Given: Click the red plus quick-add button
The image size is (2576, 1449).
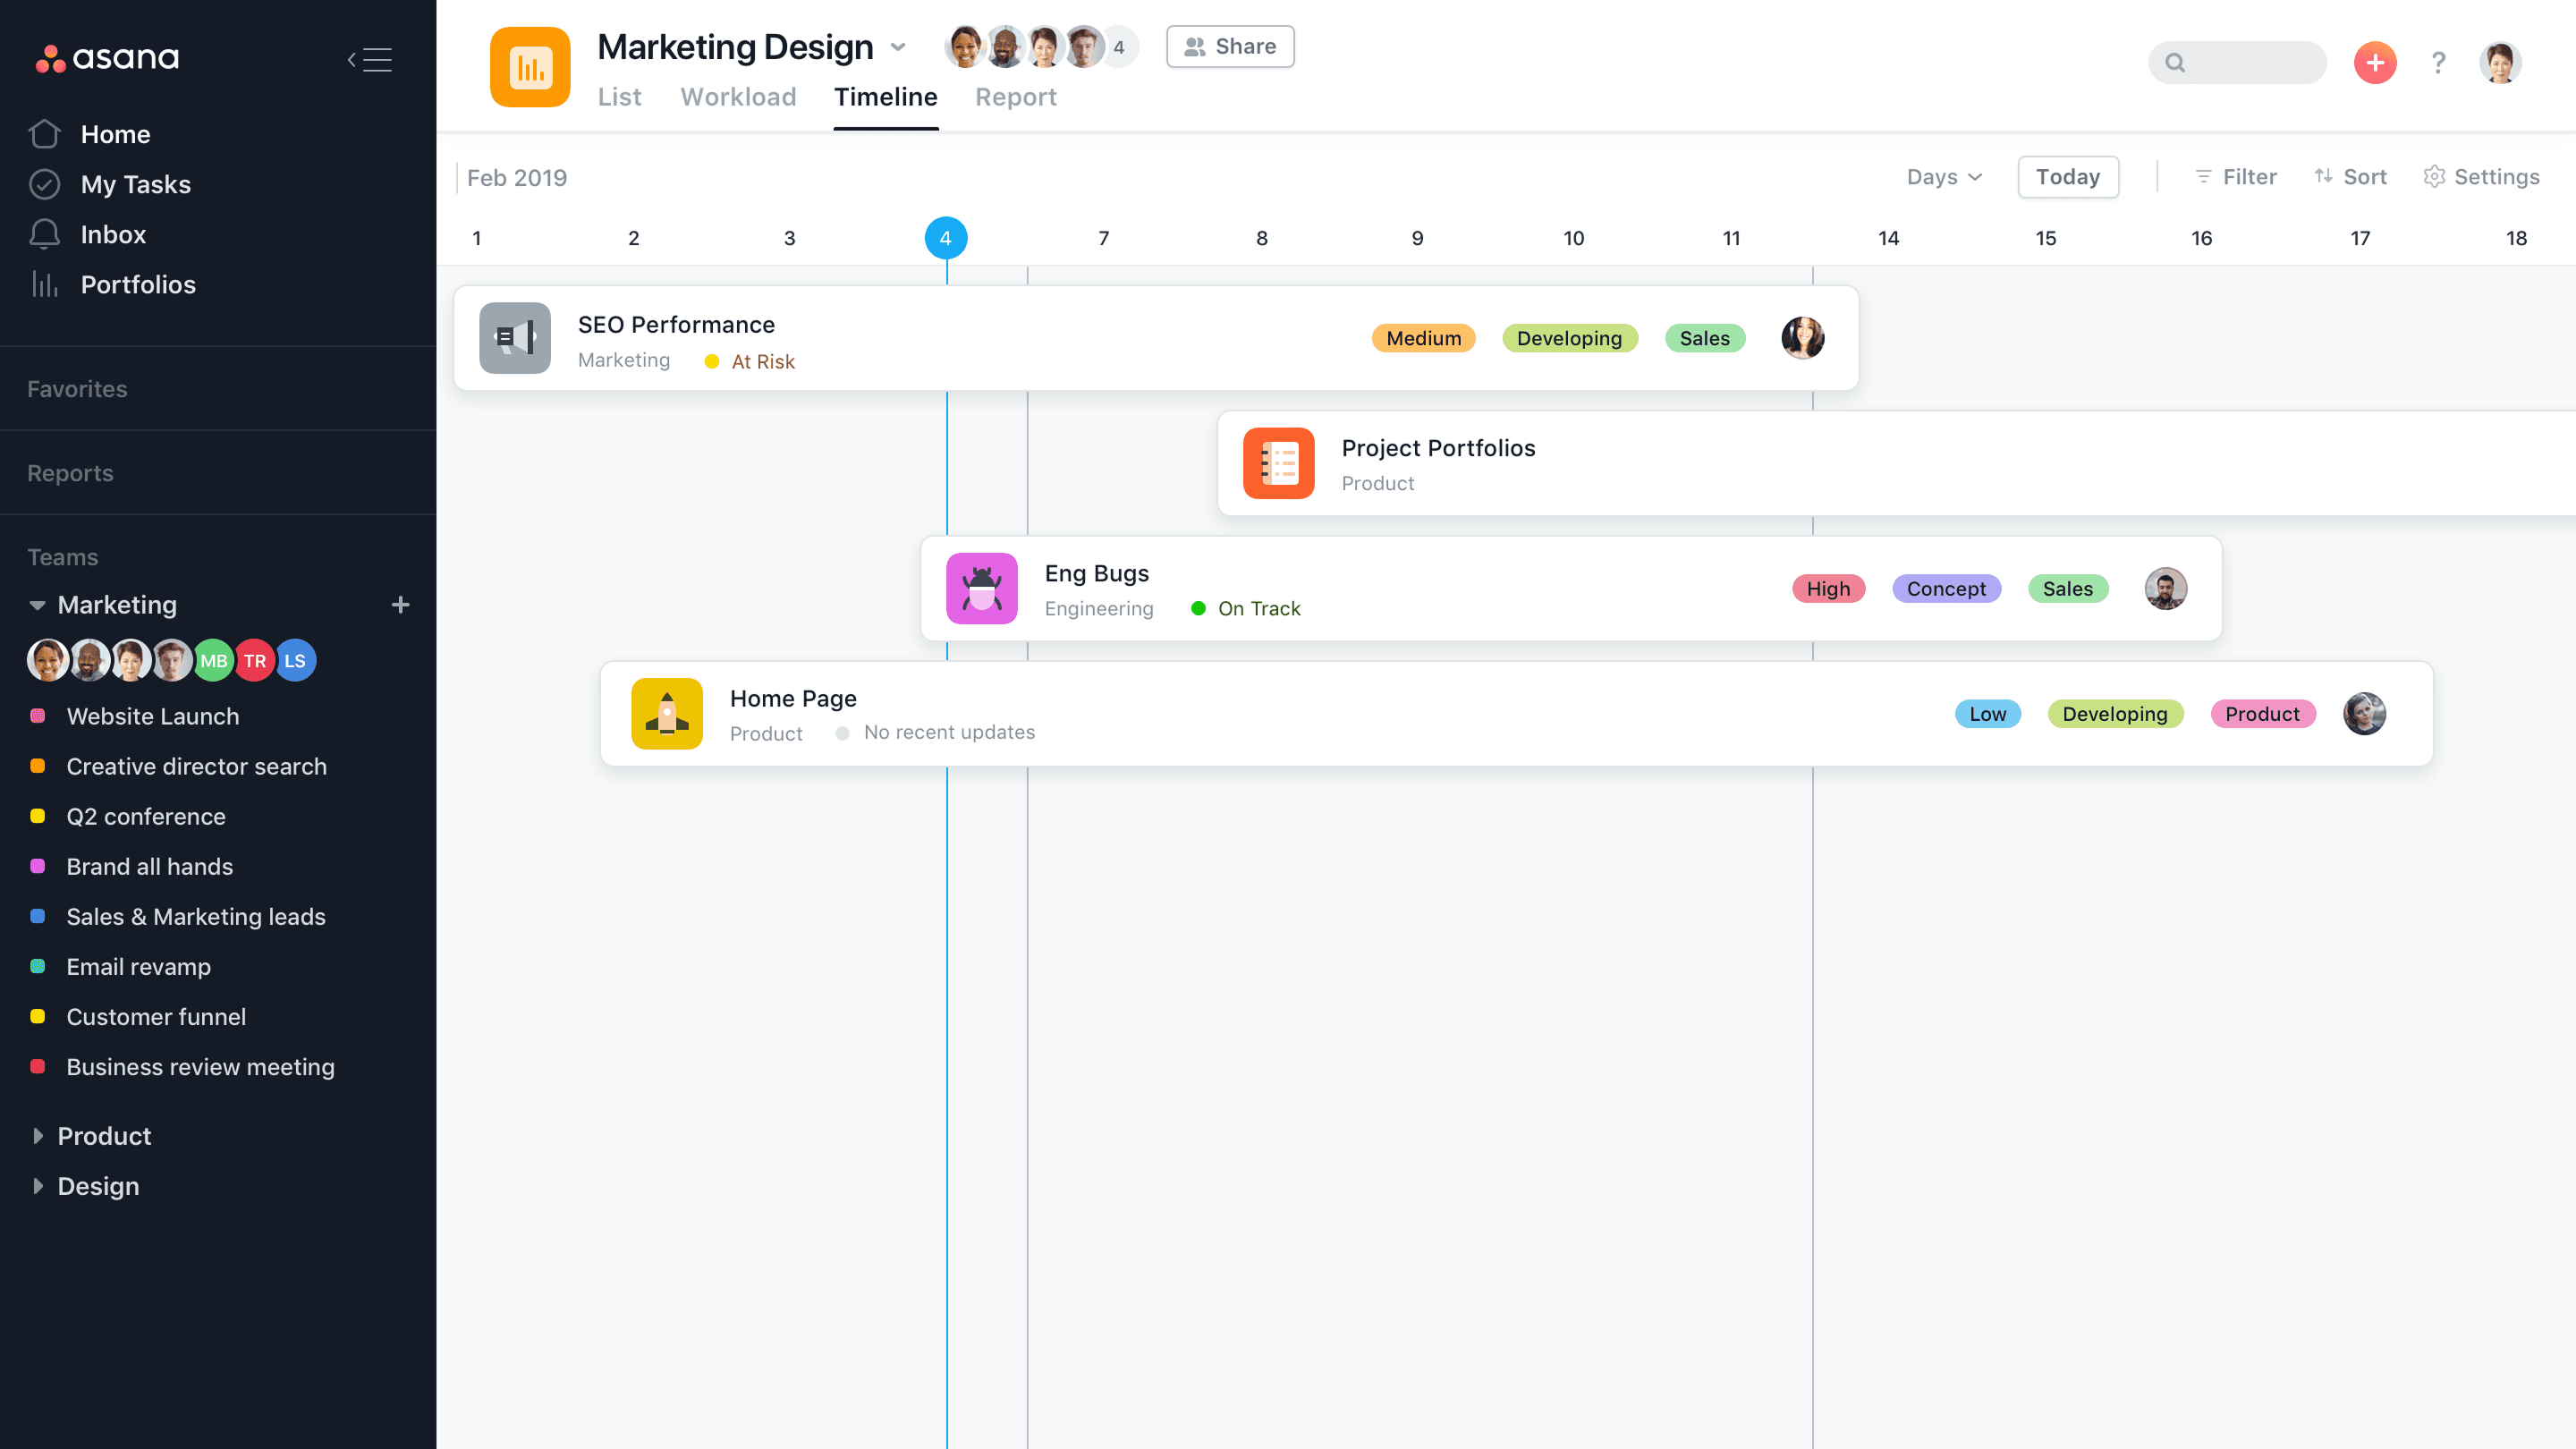Looking at the screenshot, I should tap(2375, 63).
